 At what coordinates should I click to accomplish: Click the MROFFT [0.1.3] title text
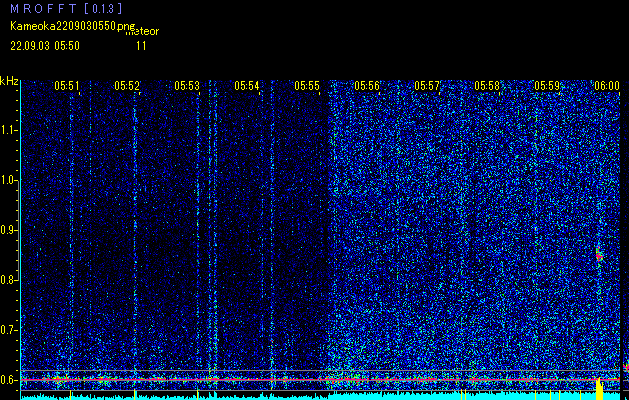pyautogui.click(x=66, y=9)
